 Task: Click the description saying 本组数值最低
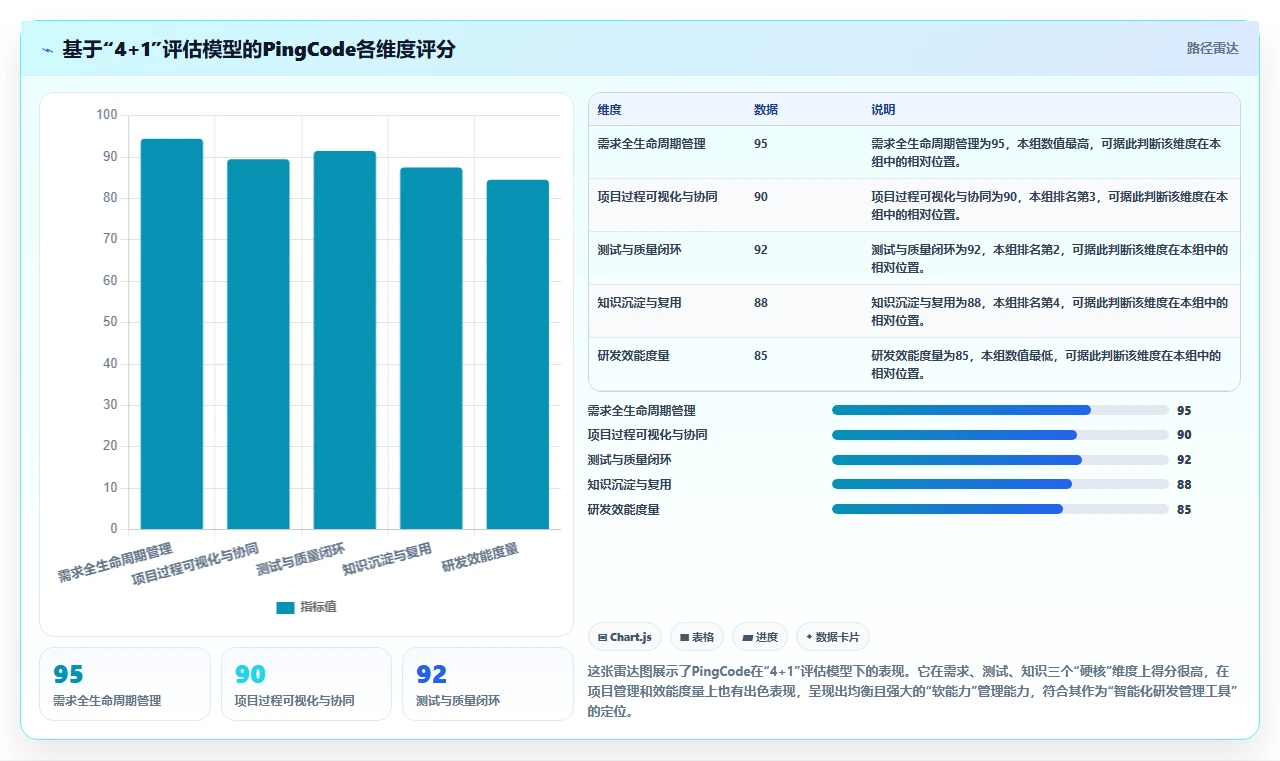click(1048, 365)
